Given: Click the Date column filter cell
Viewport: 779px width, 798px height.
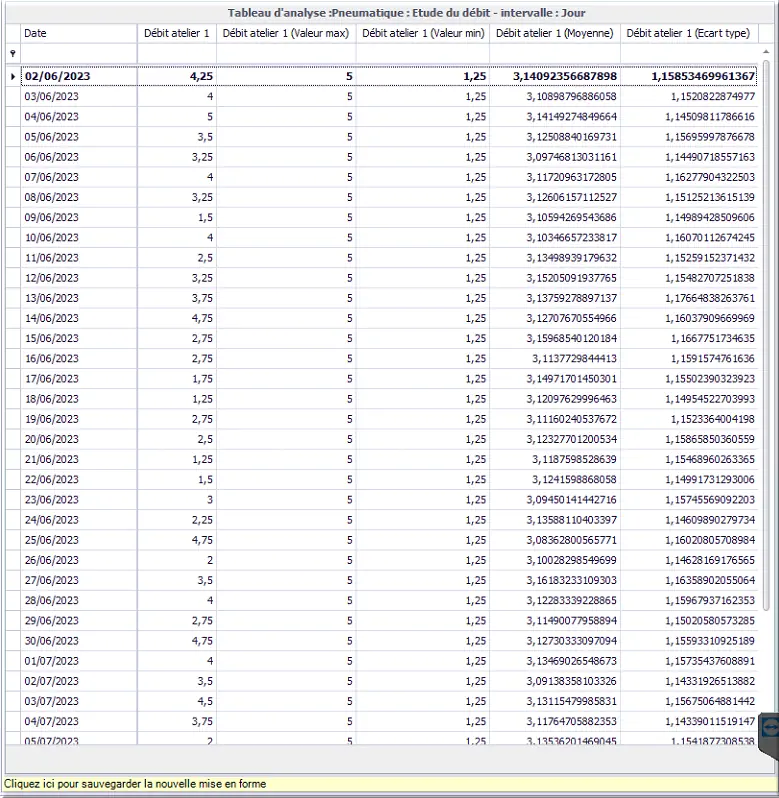Looking at the screenshot, I should click(x=78, y=53).
